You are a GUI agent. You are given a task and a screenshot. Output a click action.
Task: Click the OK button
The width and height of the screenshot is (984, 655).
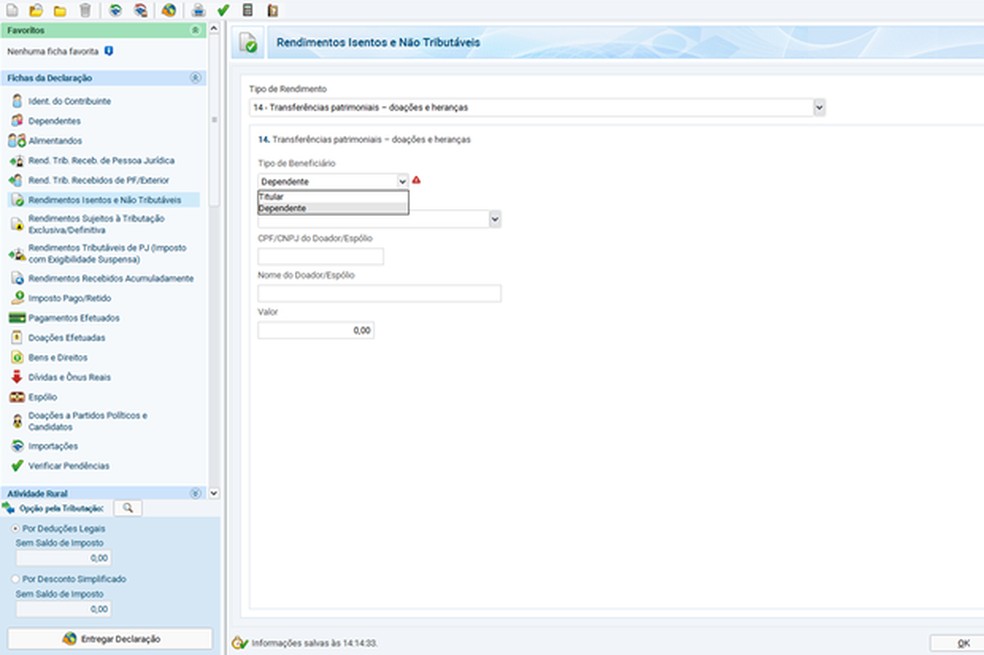[960, 643]
